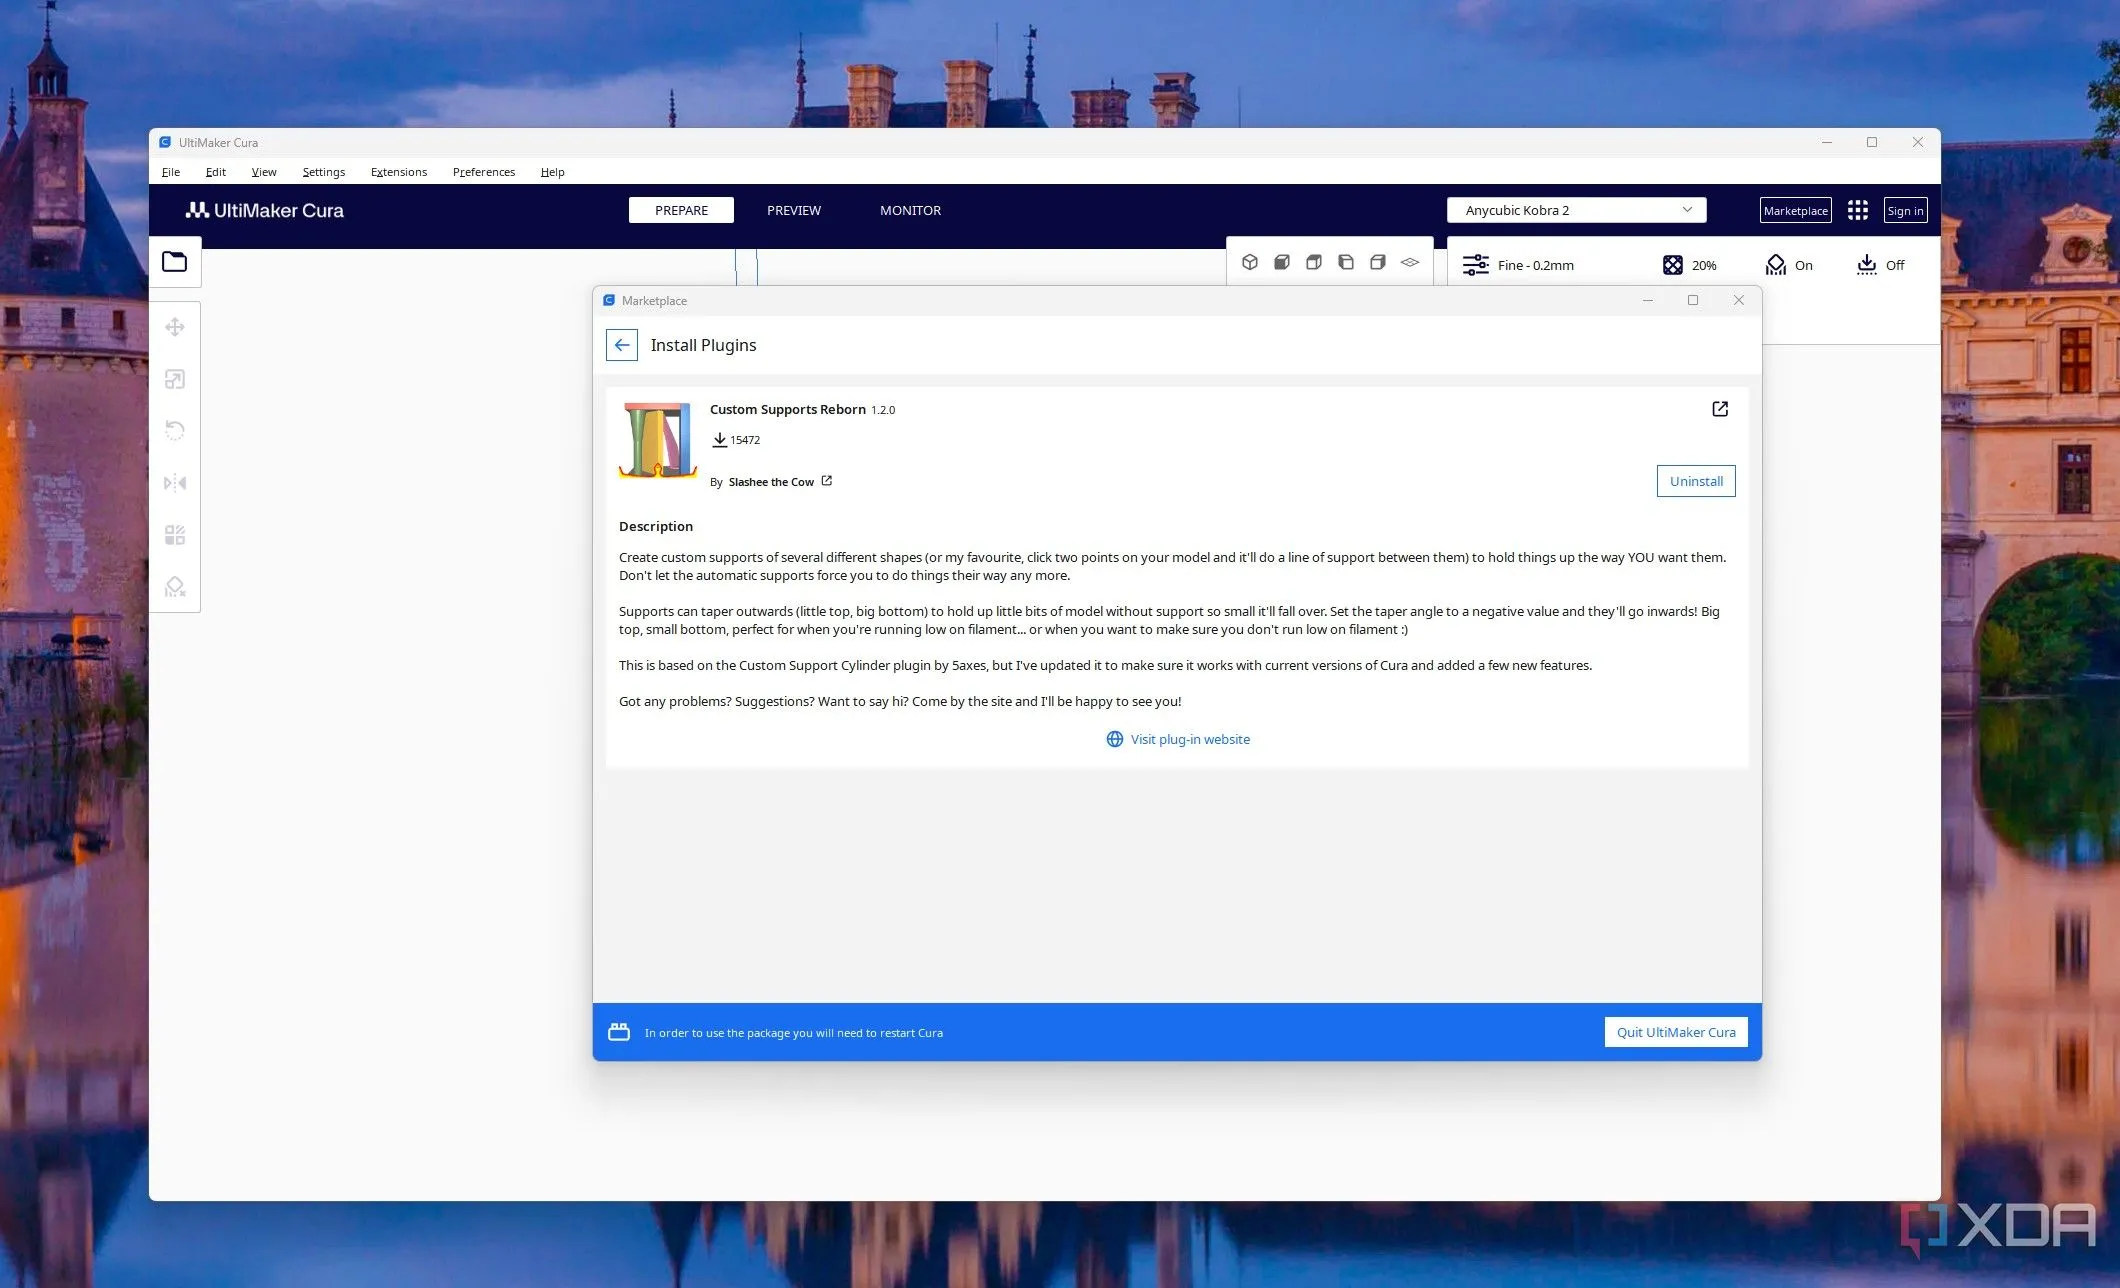Screen dimensions: 2120x1288
Task: Switch to the PREVIEW stage tab
Action: click(x=793, y=210)
